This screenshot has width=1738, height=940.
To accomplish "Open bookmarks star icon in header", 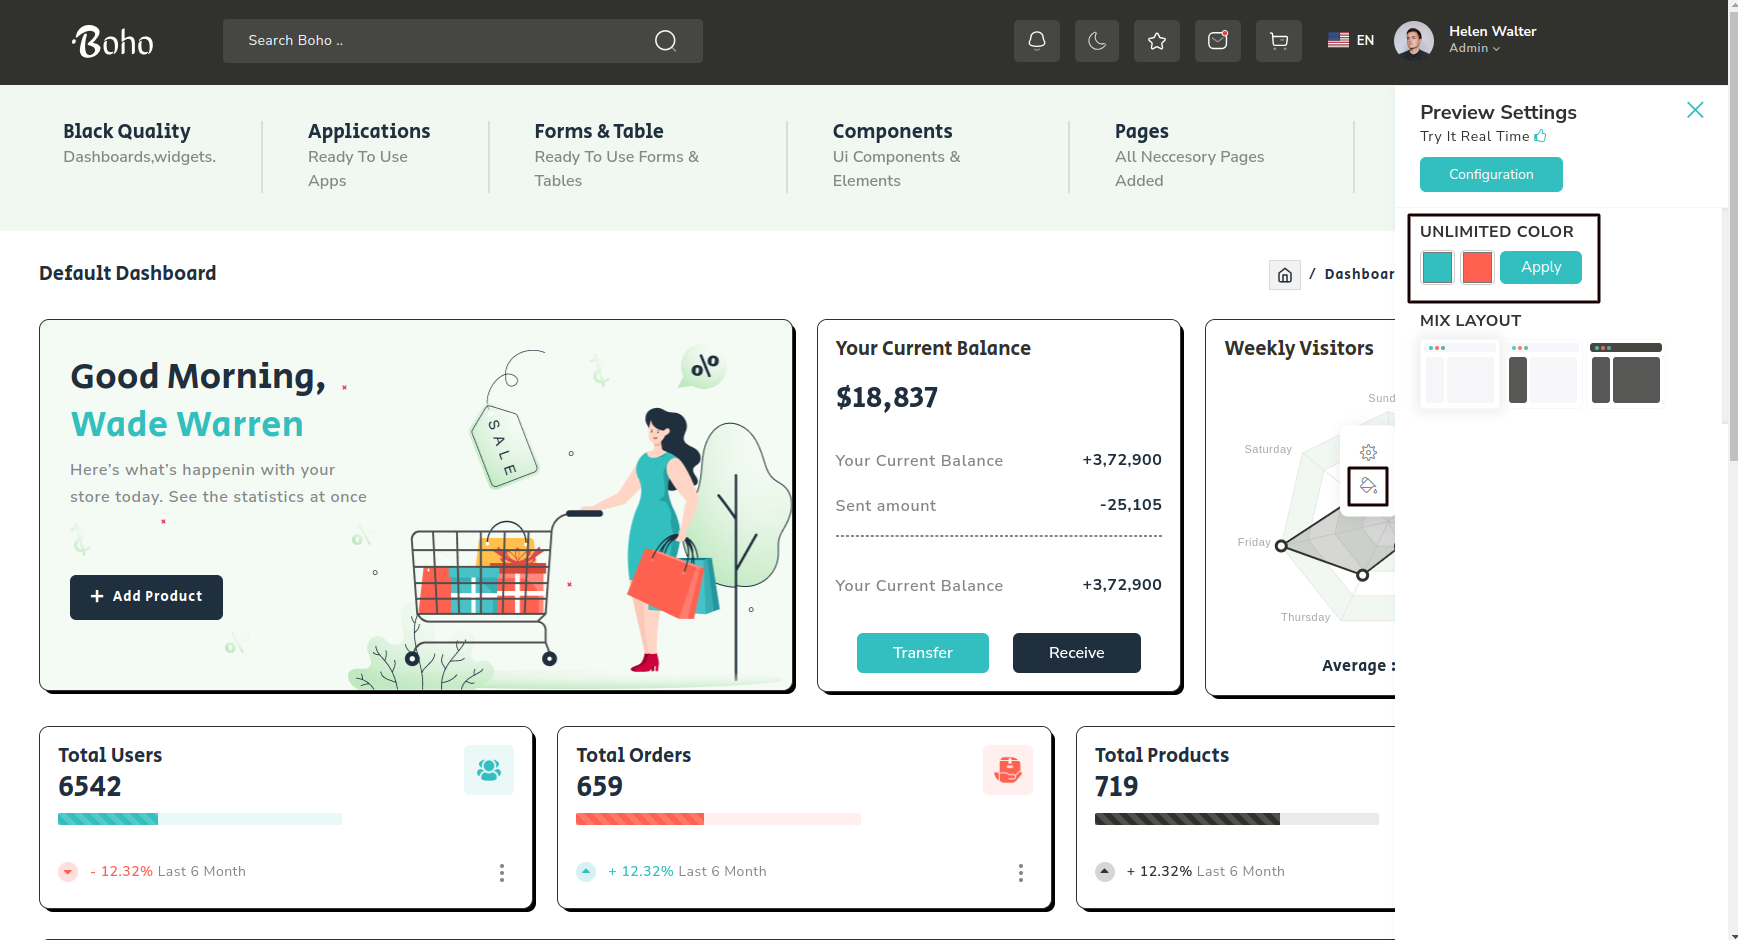I will pos(1157,41).
